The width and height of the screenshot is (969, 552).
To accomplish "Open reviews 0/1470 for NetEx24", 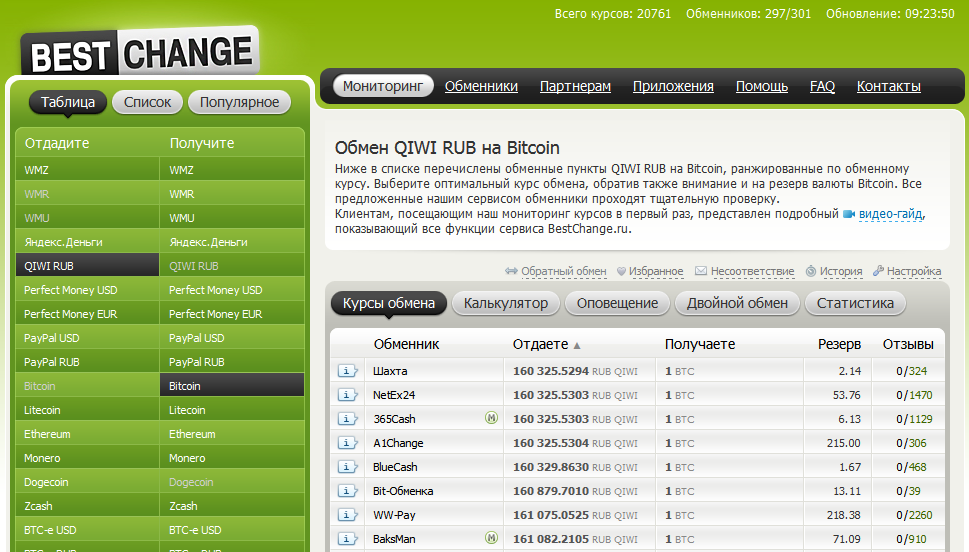I will point(915,395).
